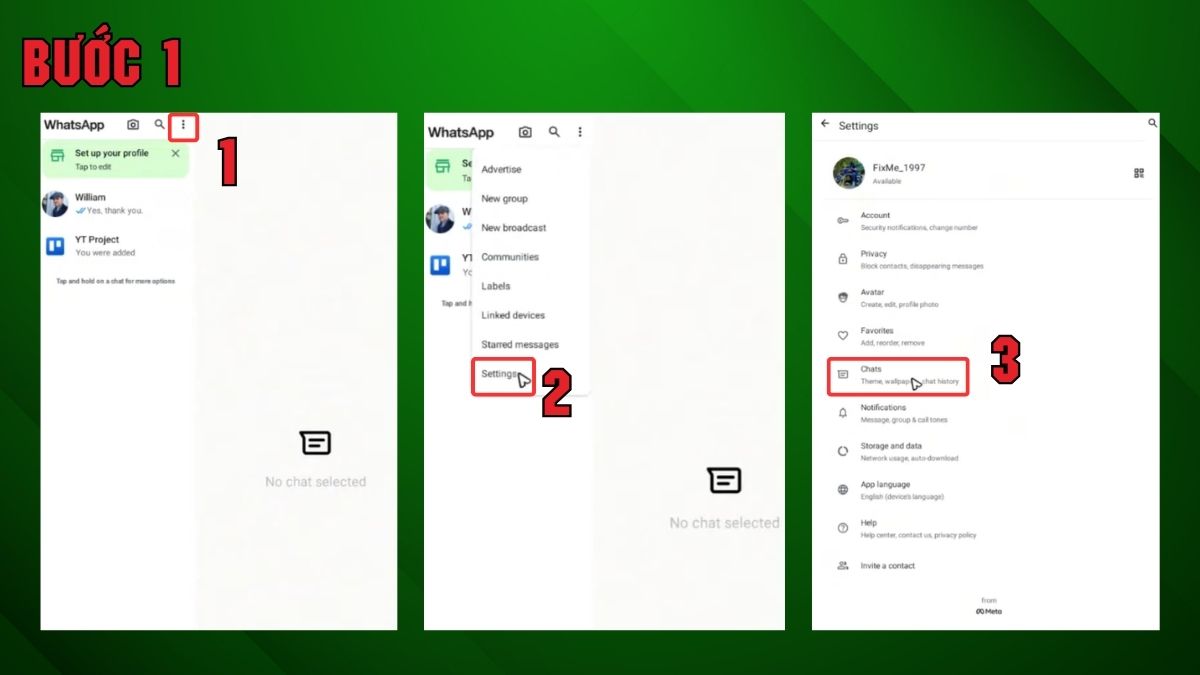Choose New group from the dropdown menu

click(x=504, y=198)
